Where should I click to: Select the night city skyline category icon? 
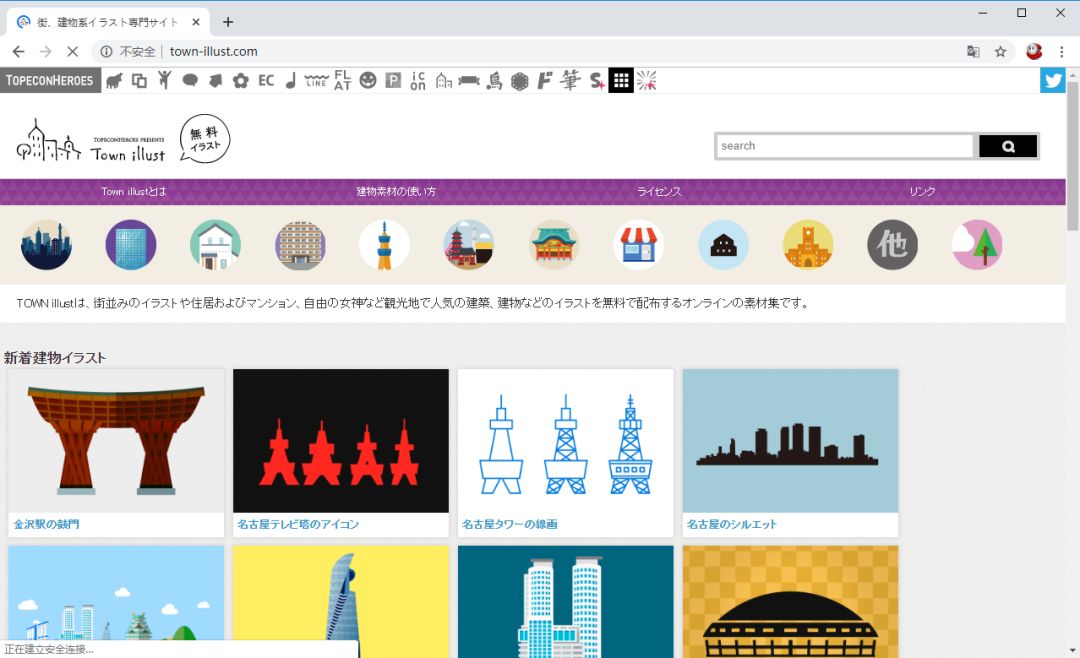click(x=46, y=245)
